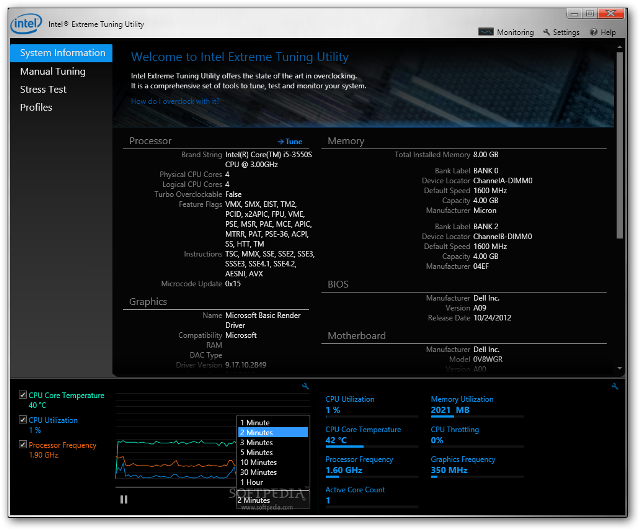Pick 10 Minutes time range
Viewport: 640px width, 530px height.
[273, 462]
